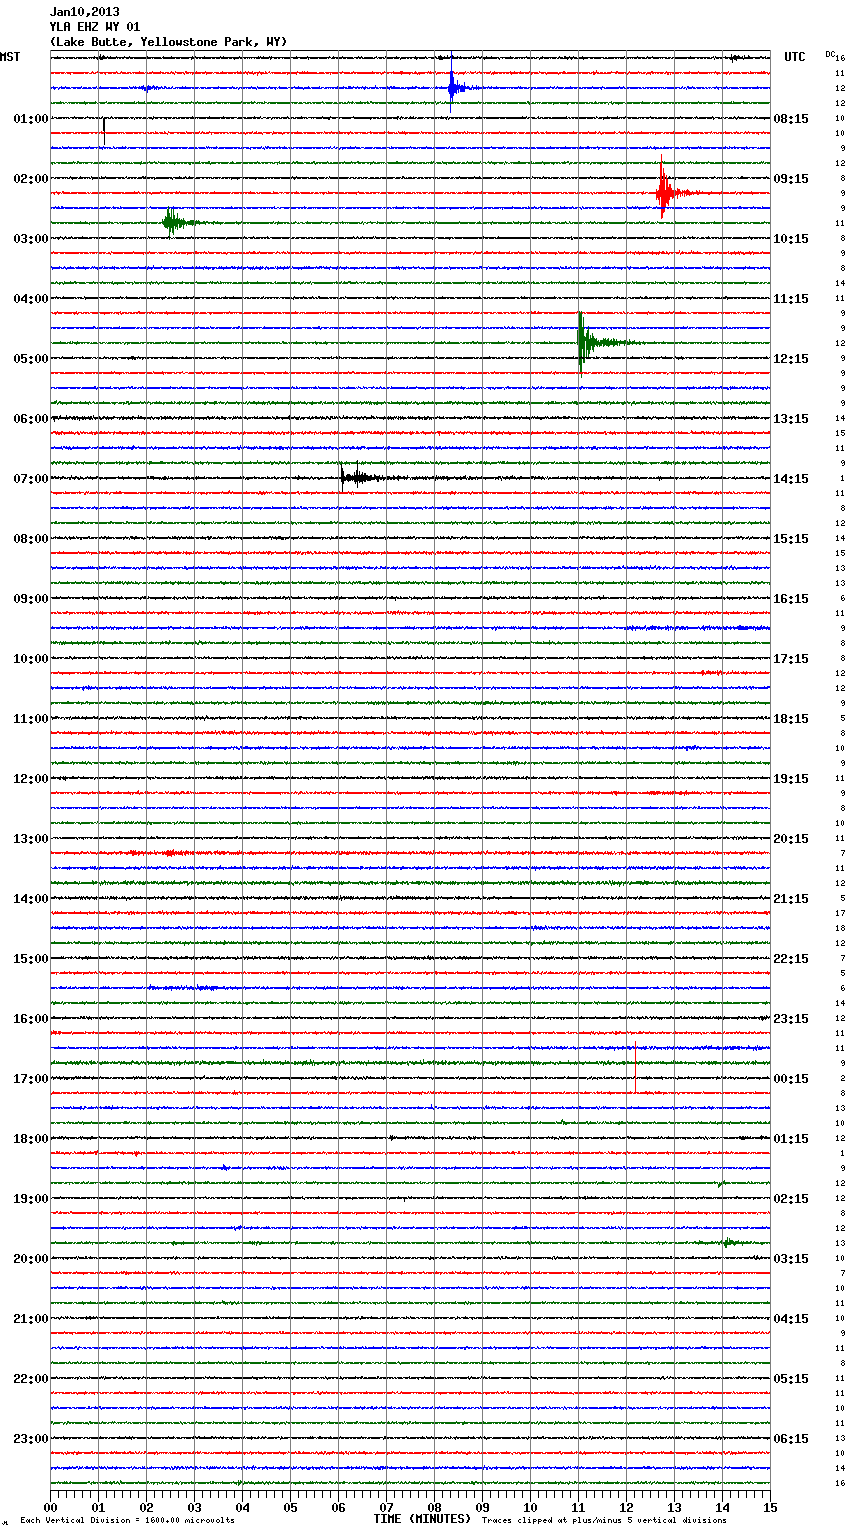Click the MST timezone label

10,57
